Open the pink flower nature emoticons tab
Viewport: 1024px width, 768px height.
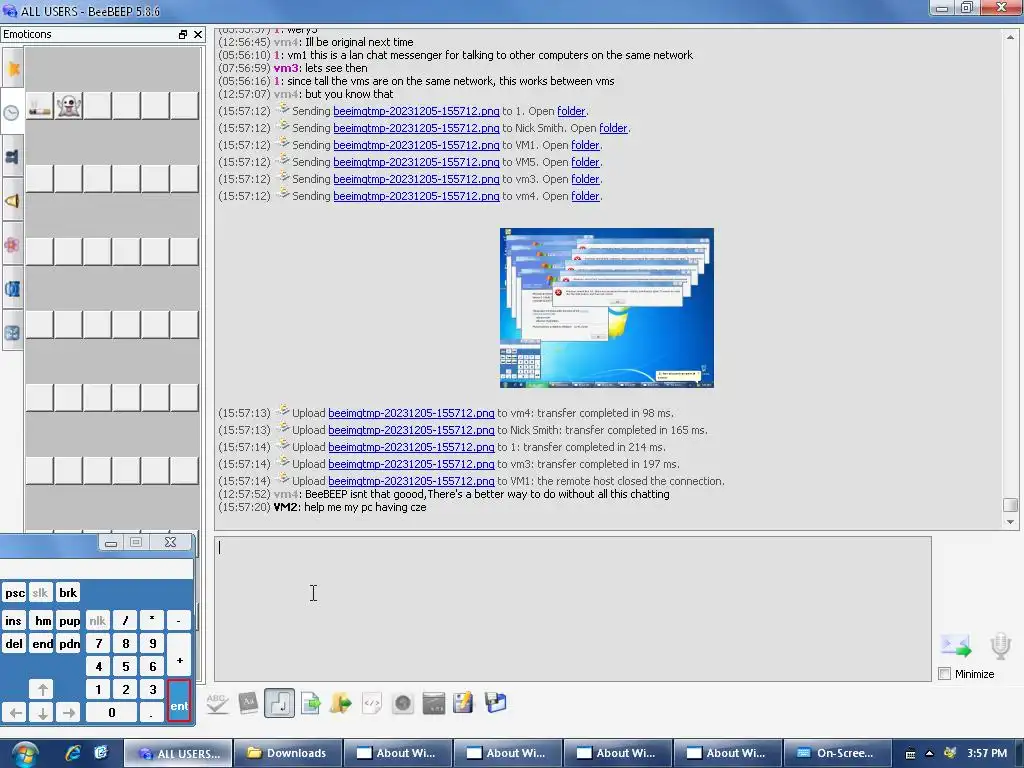tap(12, 245)
